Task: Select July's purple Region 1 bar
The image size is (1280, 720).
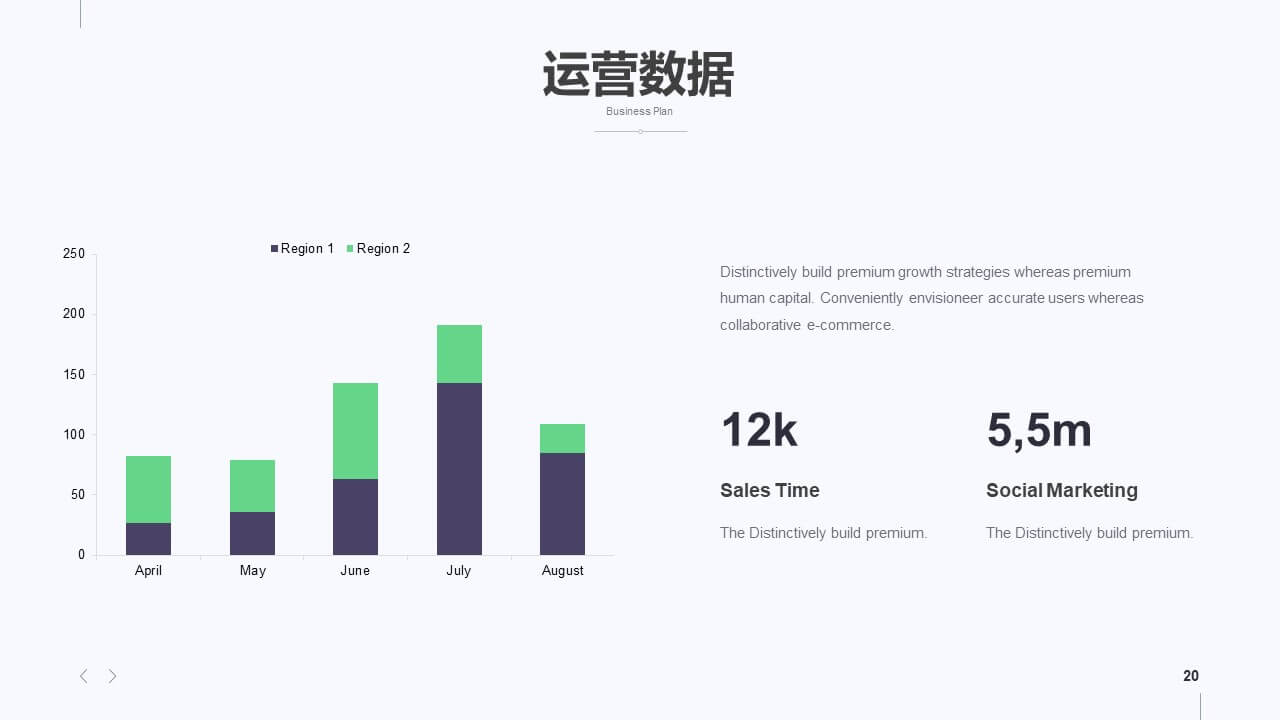Action: click(x=459, y=469)
